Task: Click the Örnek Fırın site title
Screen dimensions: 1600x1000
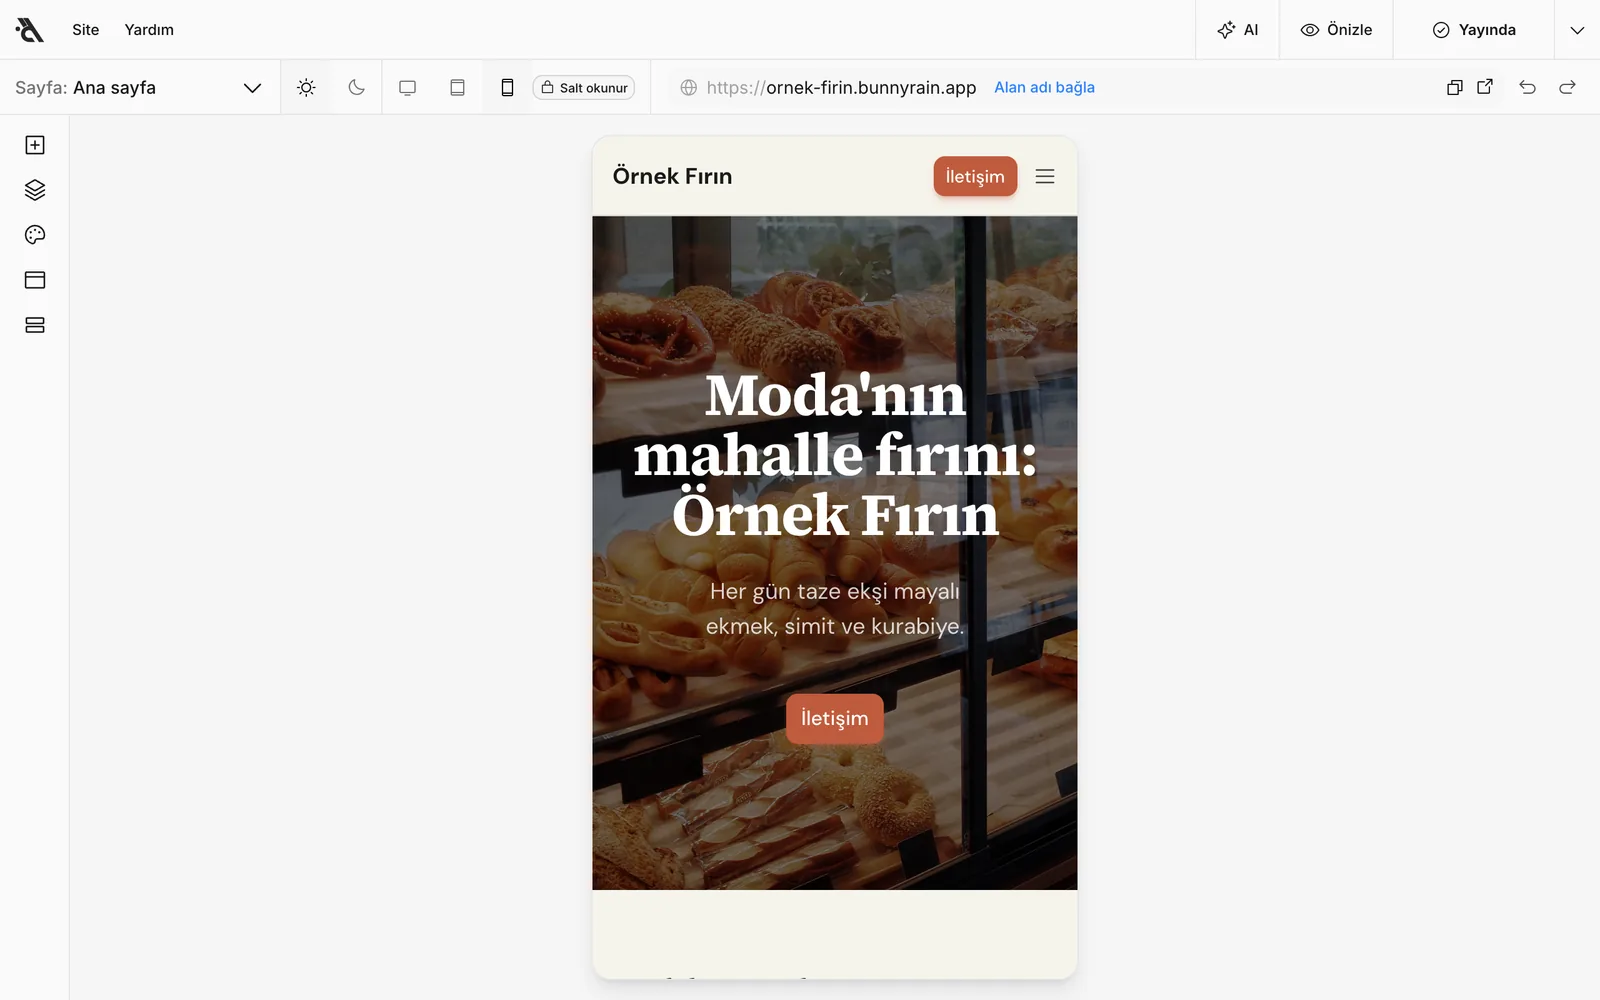Action: [672, 176]
